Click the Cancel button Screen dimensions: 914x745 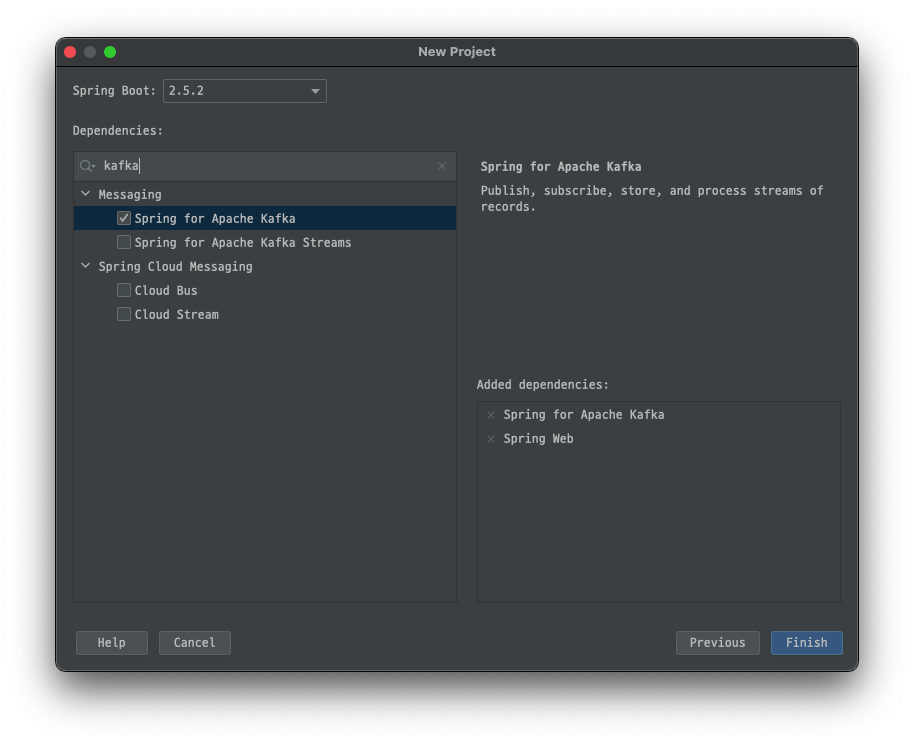click(x=195, y=642)
